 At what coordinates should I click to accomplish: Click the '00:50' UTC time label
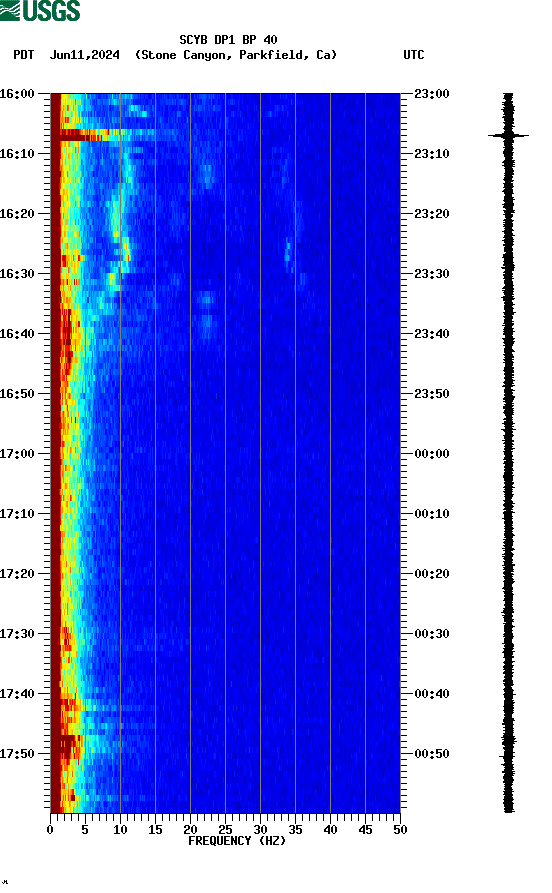coord(432,753)
